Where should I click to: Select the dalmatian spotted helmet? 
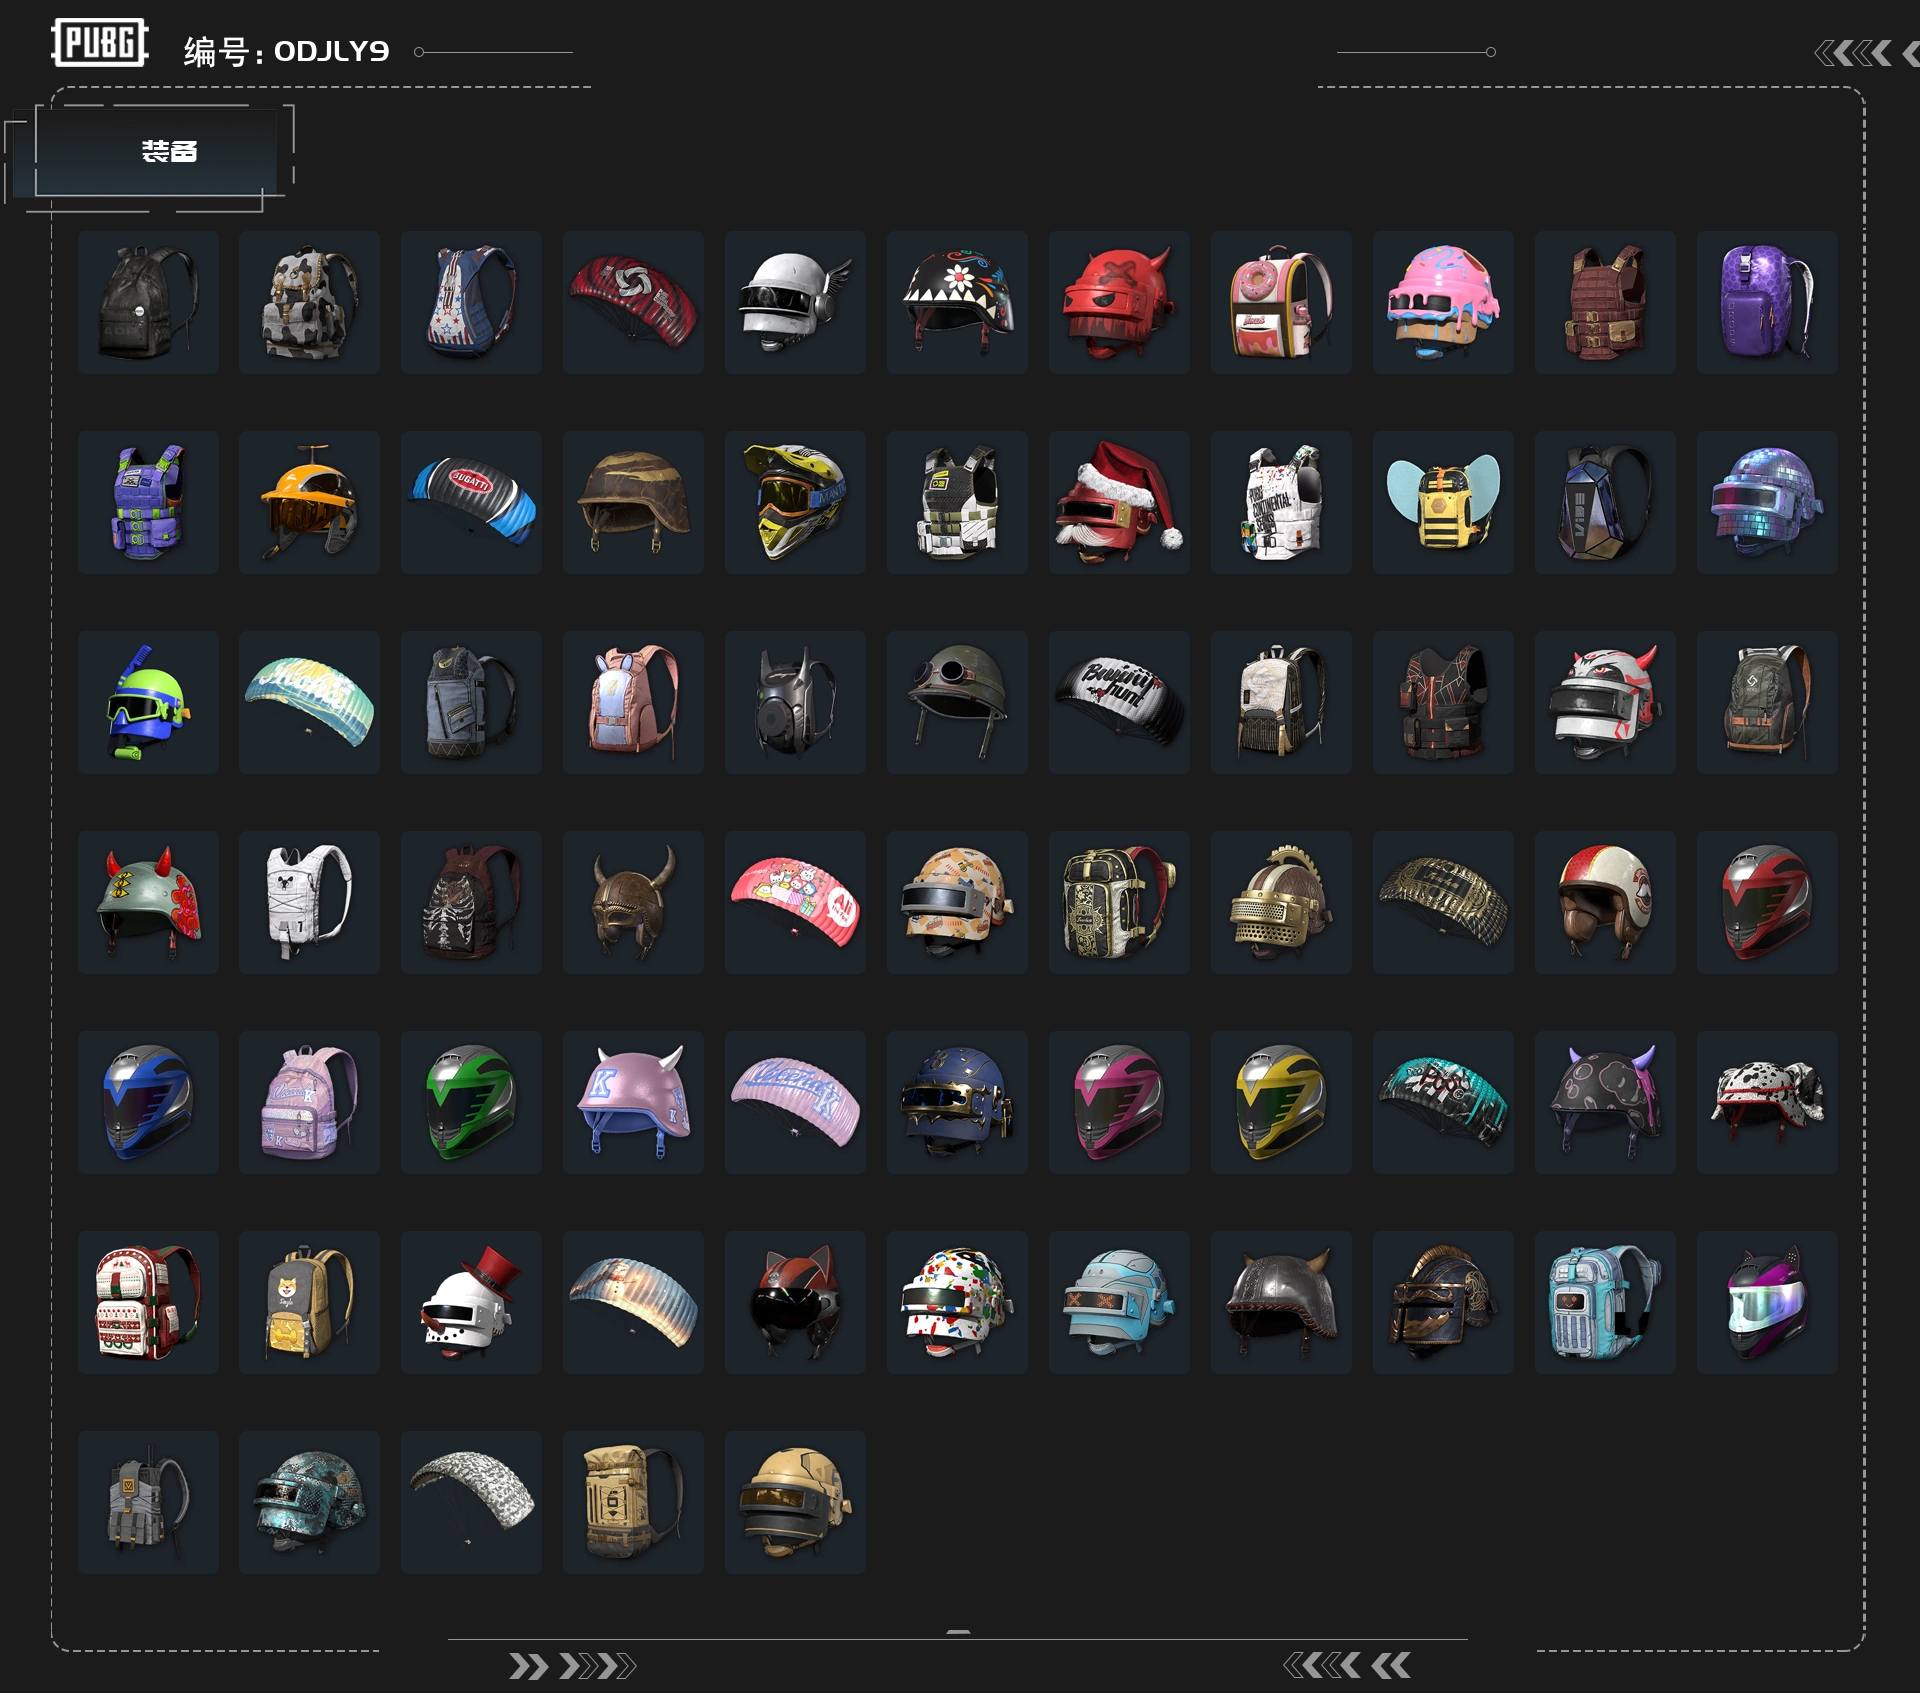click(1767, 1102)
